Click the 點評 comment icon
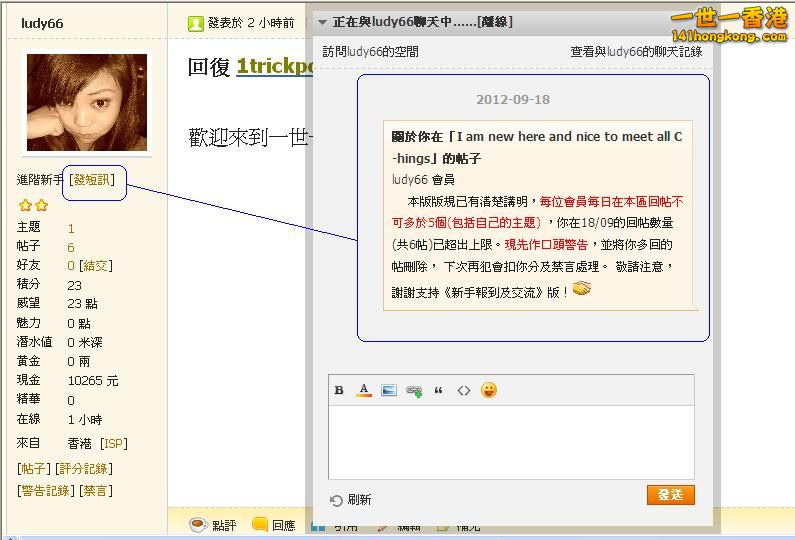The height and width of the screenshot is (540, 795). (198, 524)
